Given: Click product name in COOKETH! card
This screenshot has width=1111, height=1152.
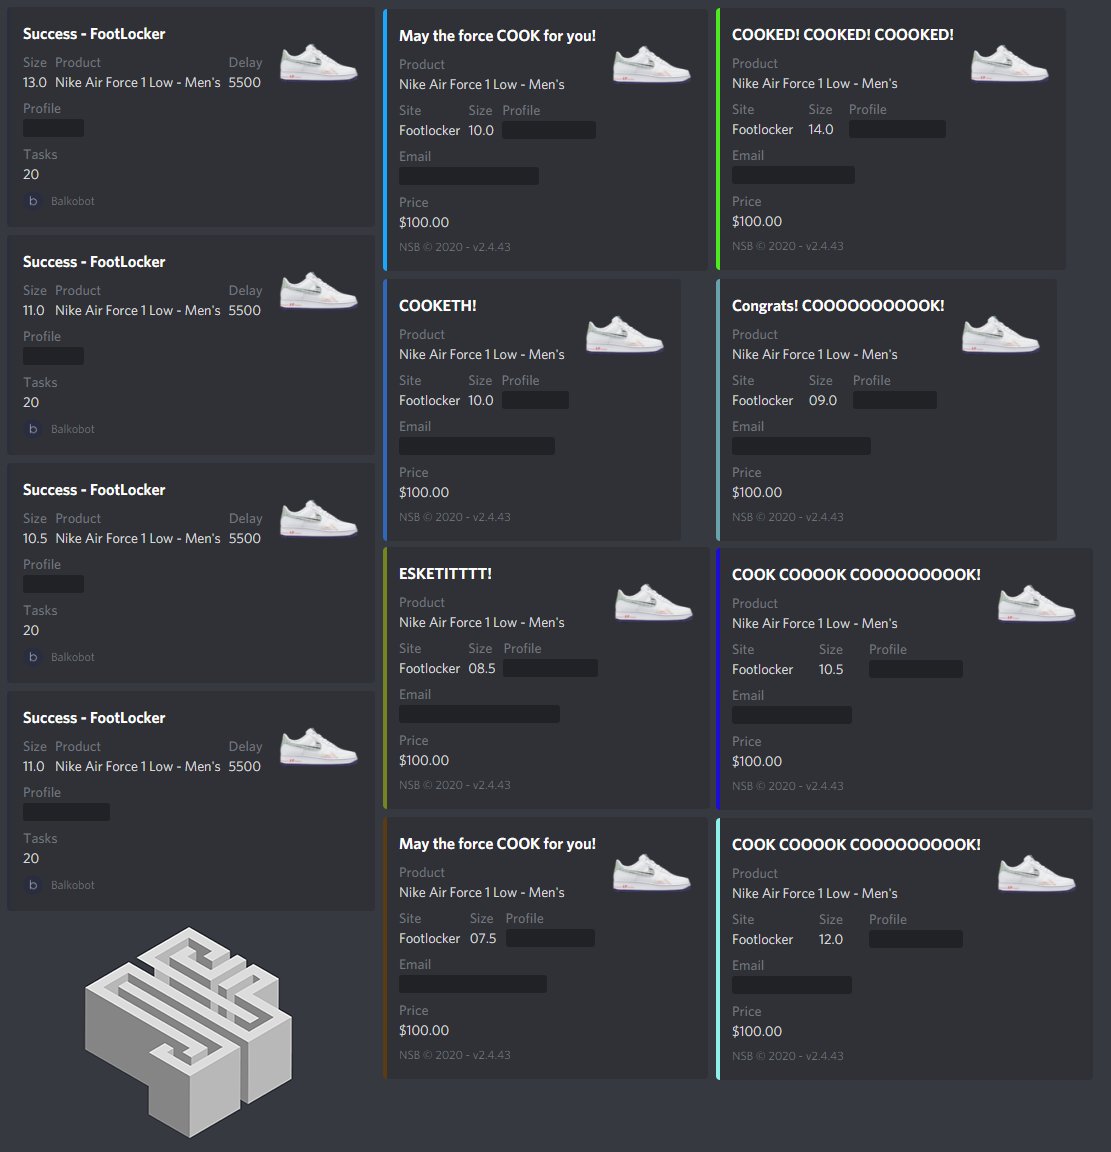Looking at the screenshot, I should (x=482, y=354).
